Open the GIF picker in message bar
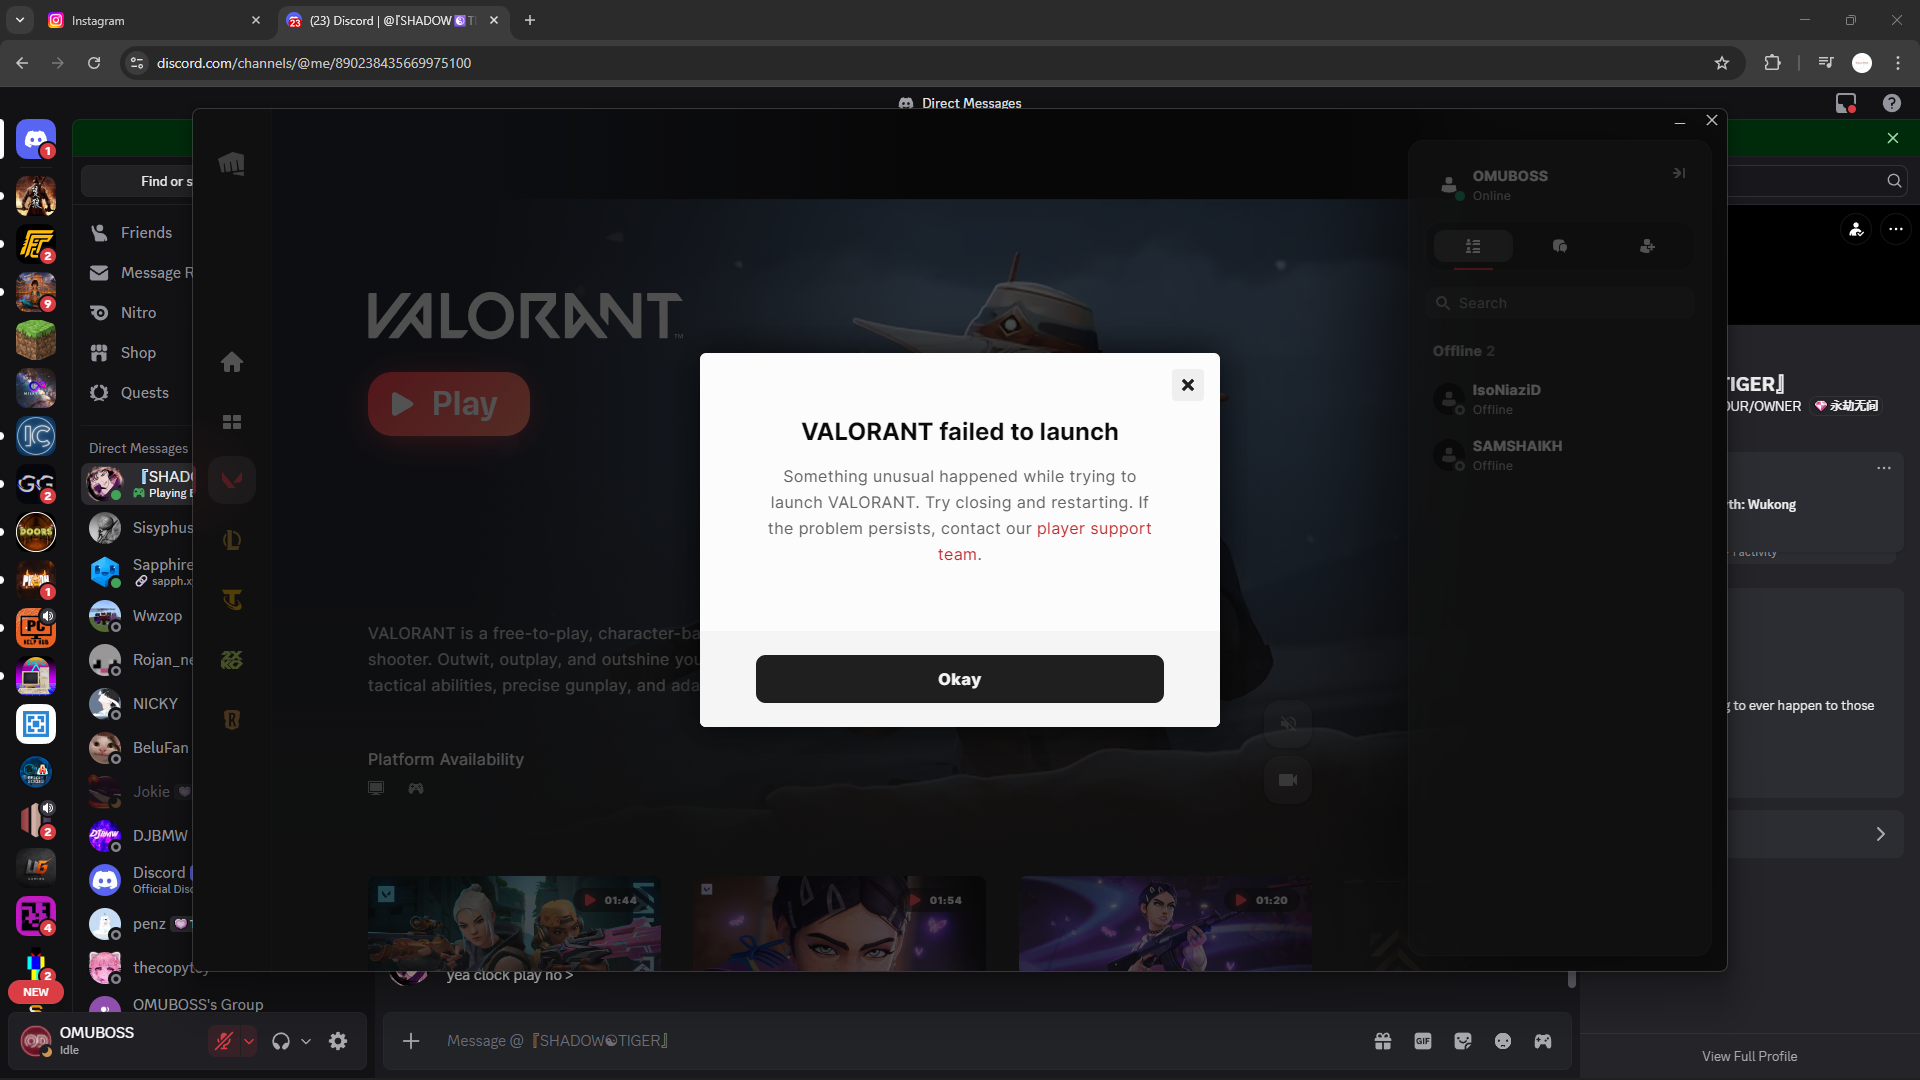 1423,1041
